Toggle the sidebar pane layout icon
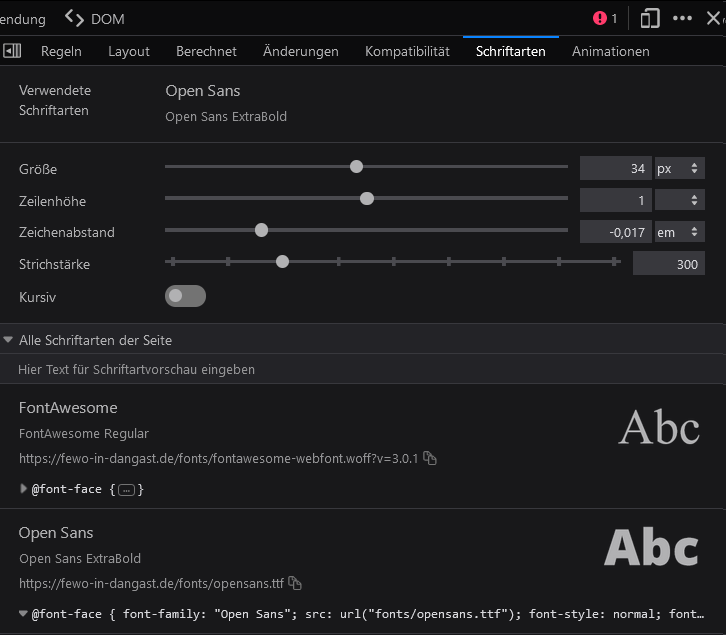726x635 pixels. click(12, 51)
